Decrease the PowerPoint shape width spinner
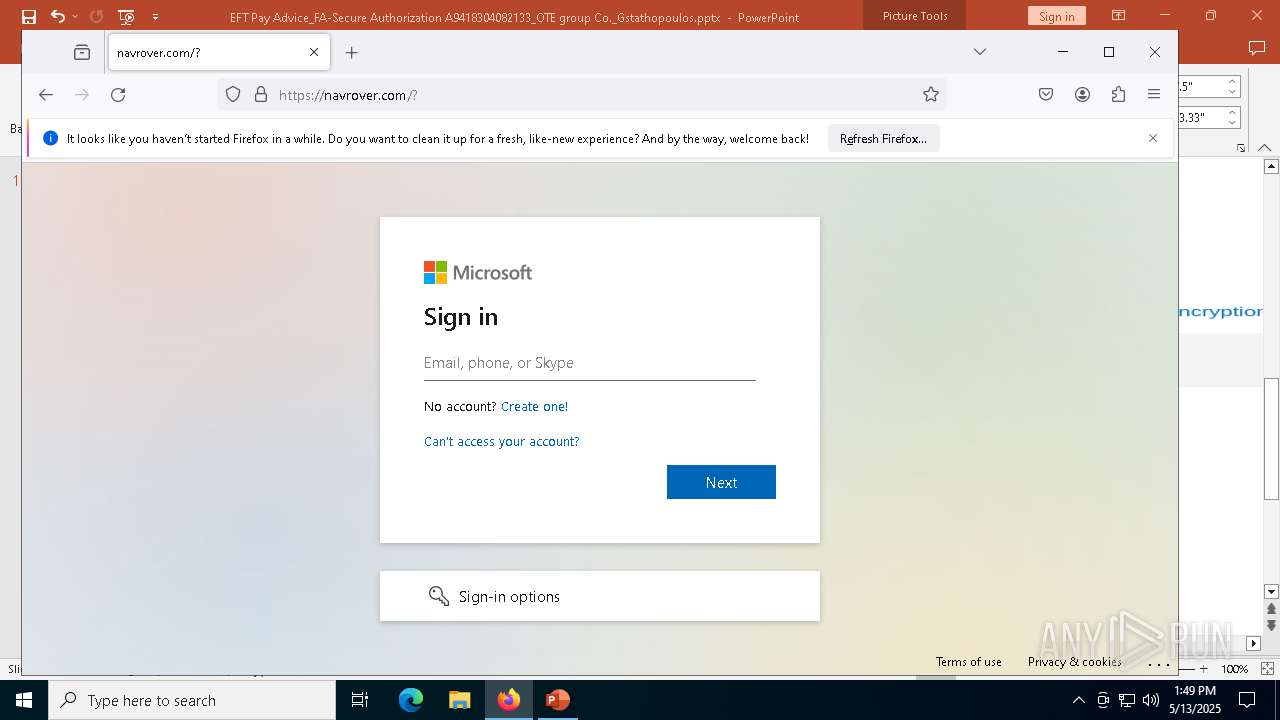Screen dimensions: 1280x720 [x=1233, y=122]
